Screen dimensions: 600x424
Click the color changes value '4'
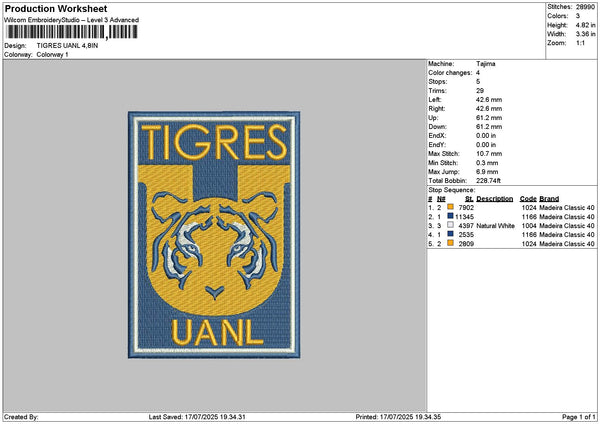[478, 73]
